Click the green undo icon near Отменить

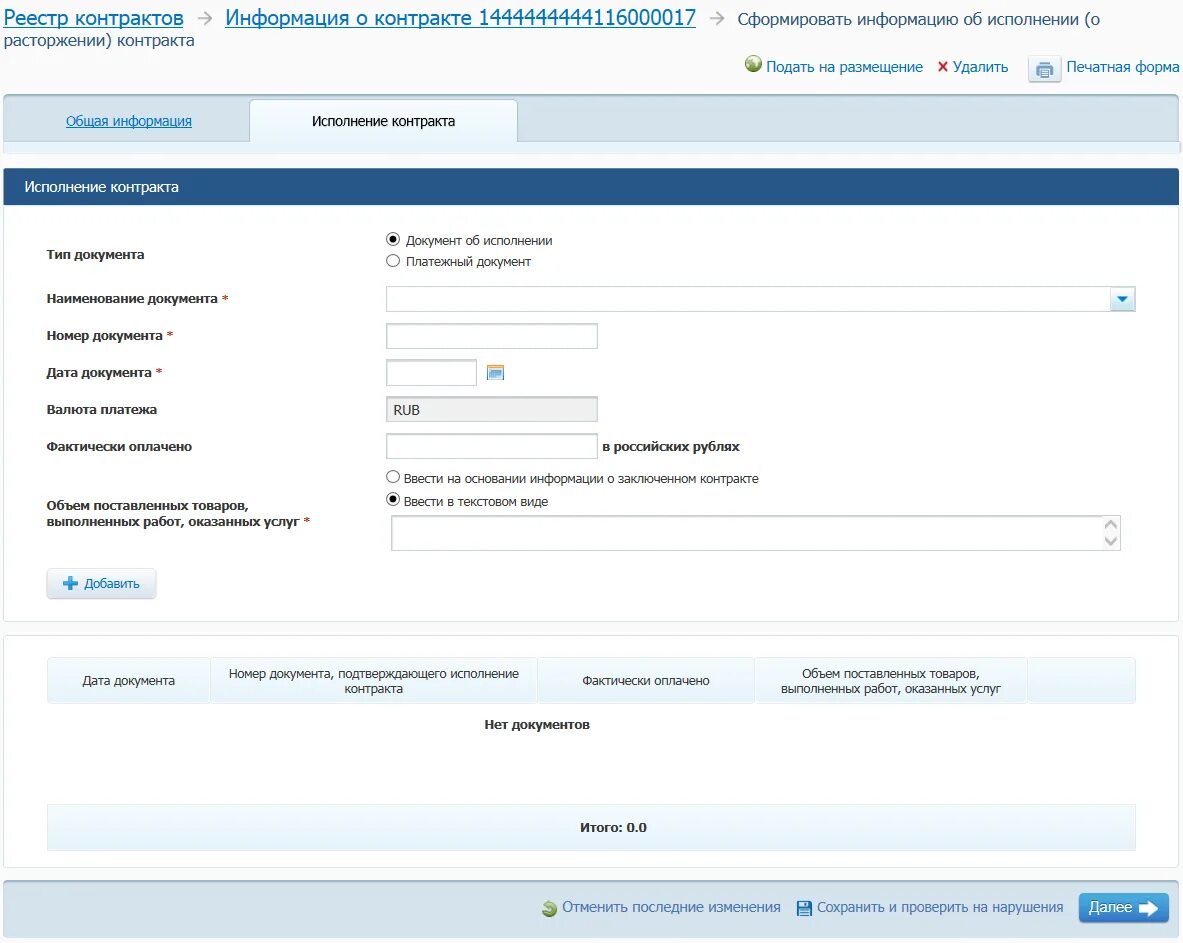point(549,909)
